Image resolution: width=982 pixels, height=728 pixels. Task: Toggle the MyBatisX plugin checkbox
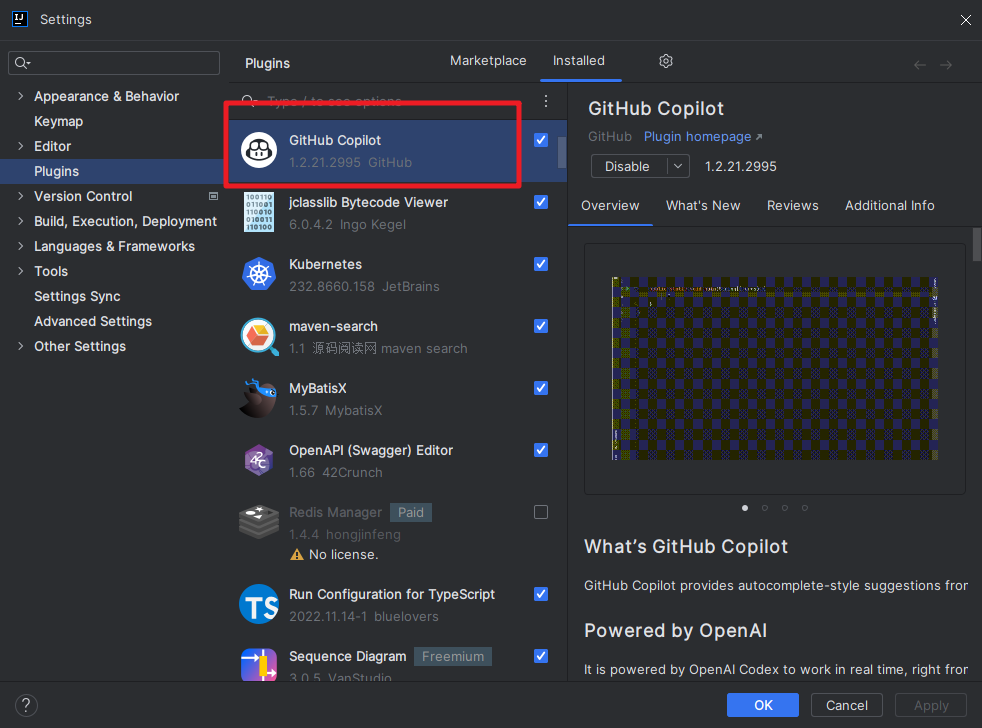(x=541, y=388)
